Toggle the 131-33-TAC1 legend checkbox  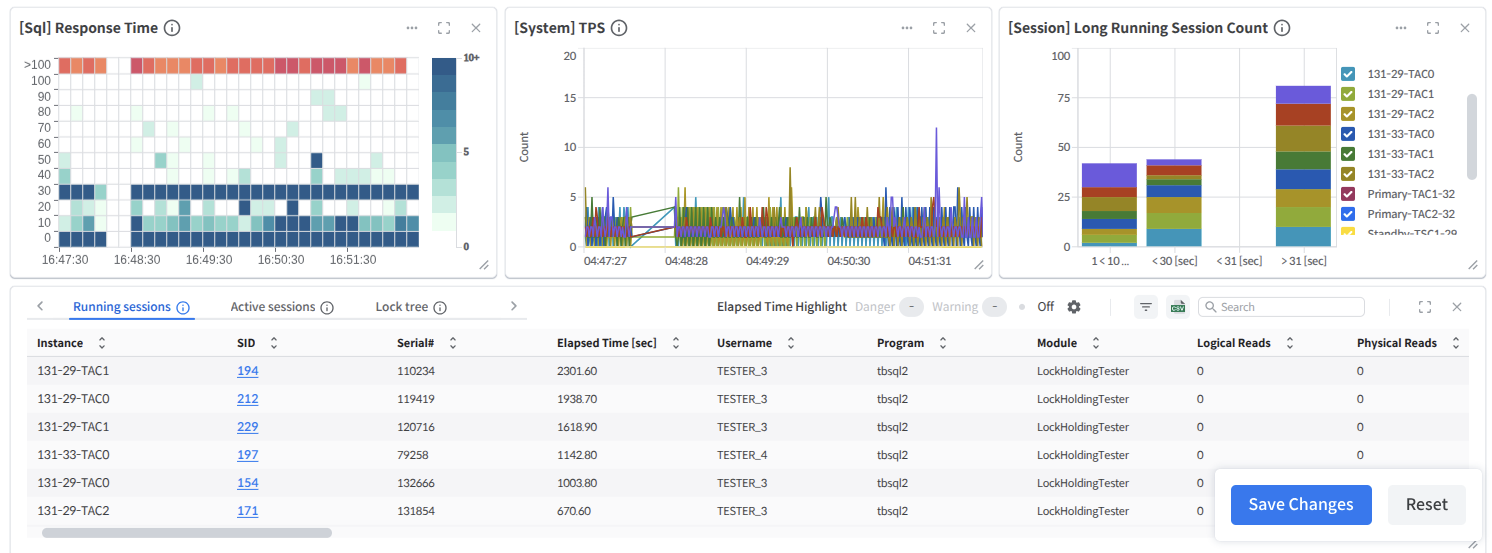(1348, 154)
